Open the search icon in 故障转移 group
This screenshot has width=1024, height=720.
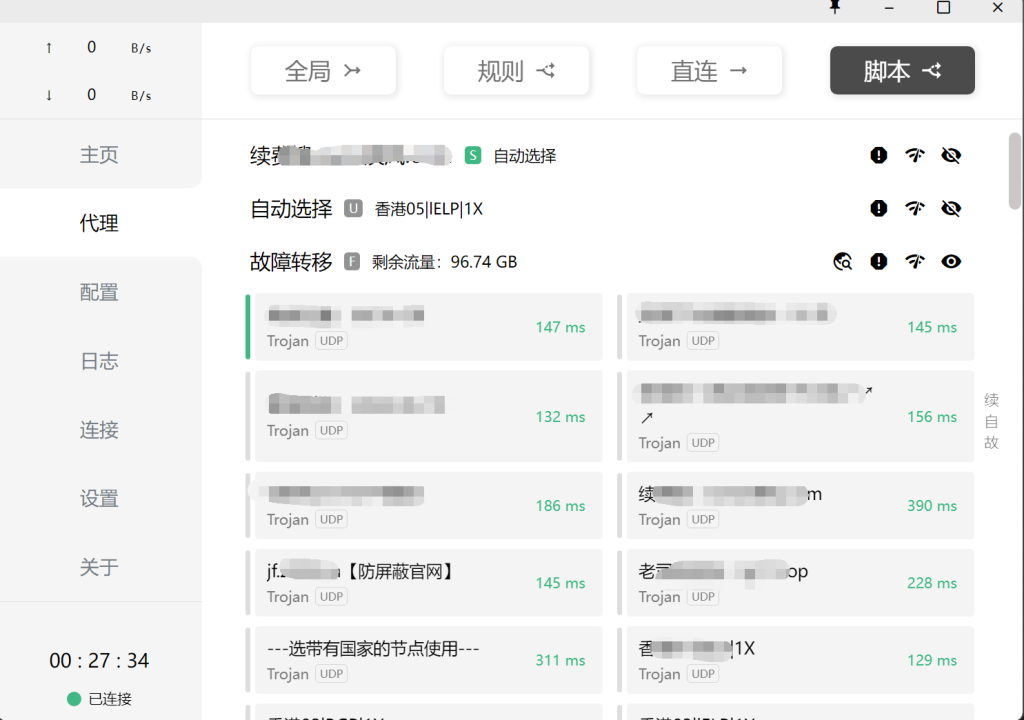[842, 261]
